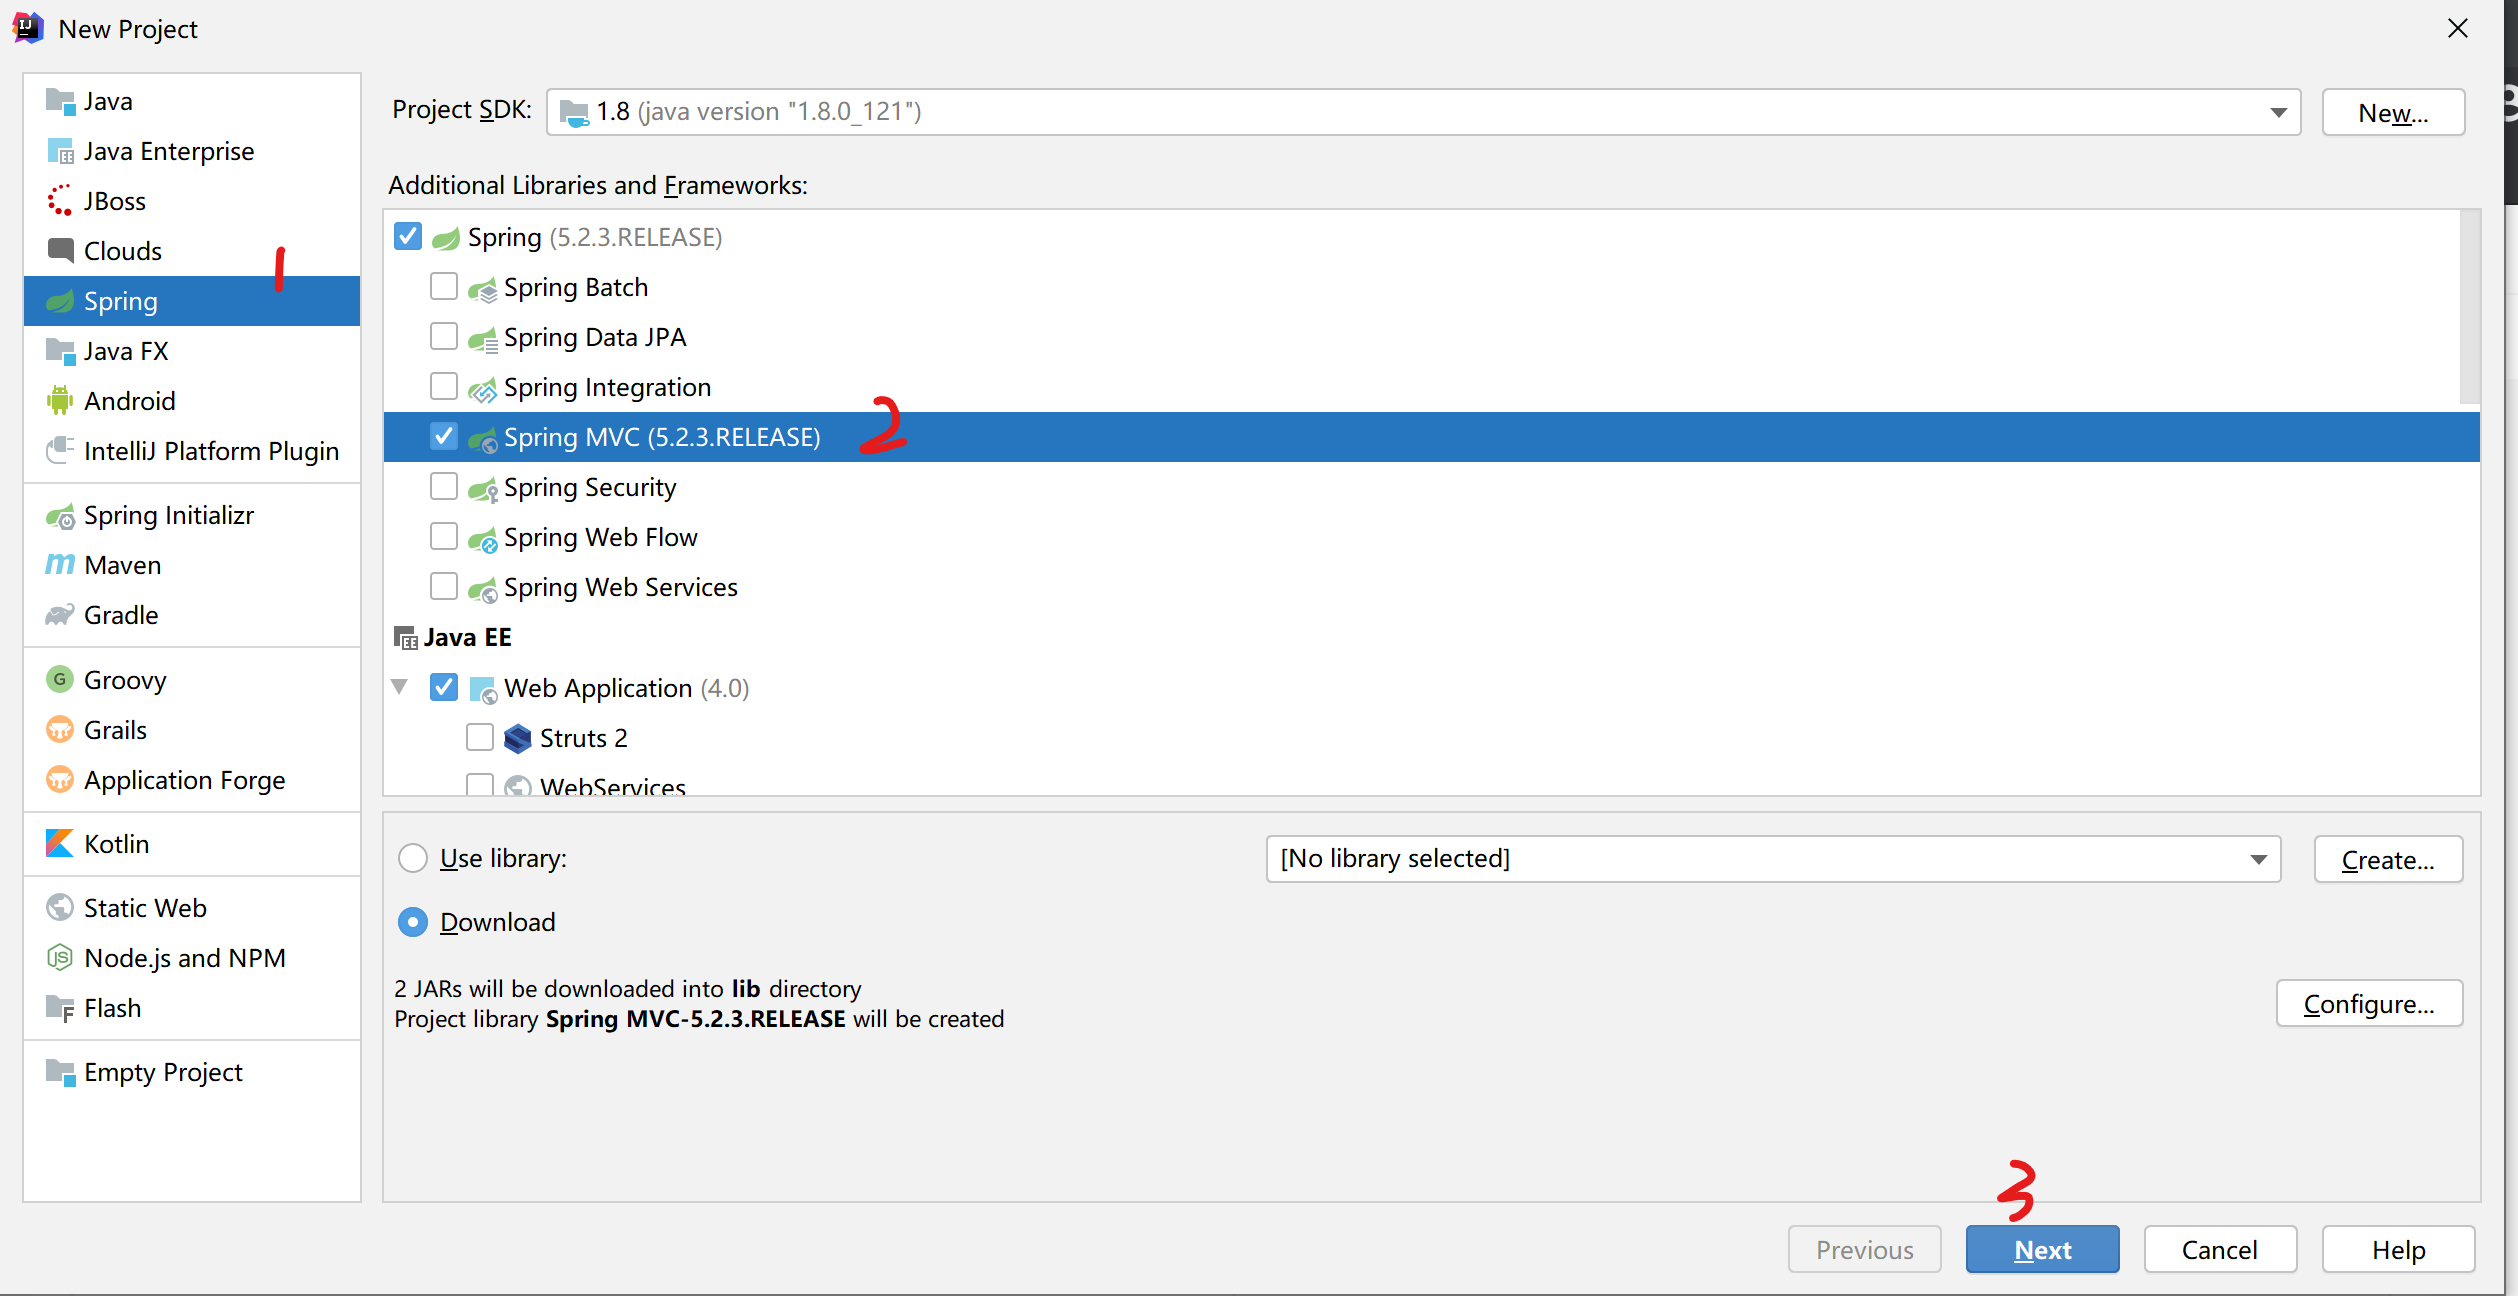Choose the Gradle elephant icon
Image resolution: width=2518 pixels, height=1296 pixels.
click(x=60, y=615)
